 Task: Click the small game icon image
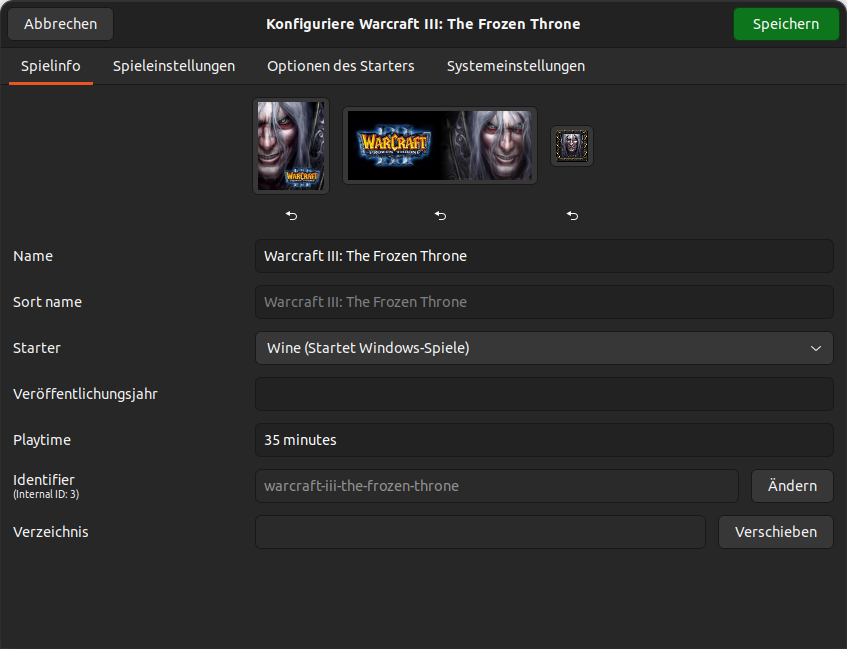(572, 146)
